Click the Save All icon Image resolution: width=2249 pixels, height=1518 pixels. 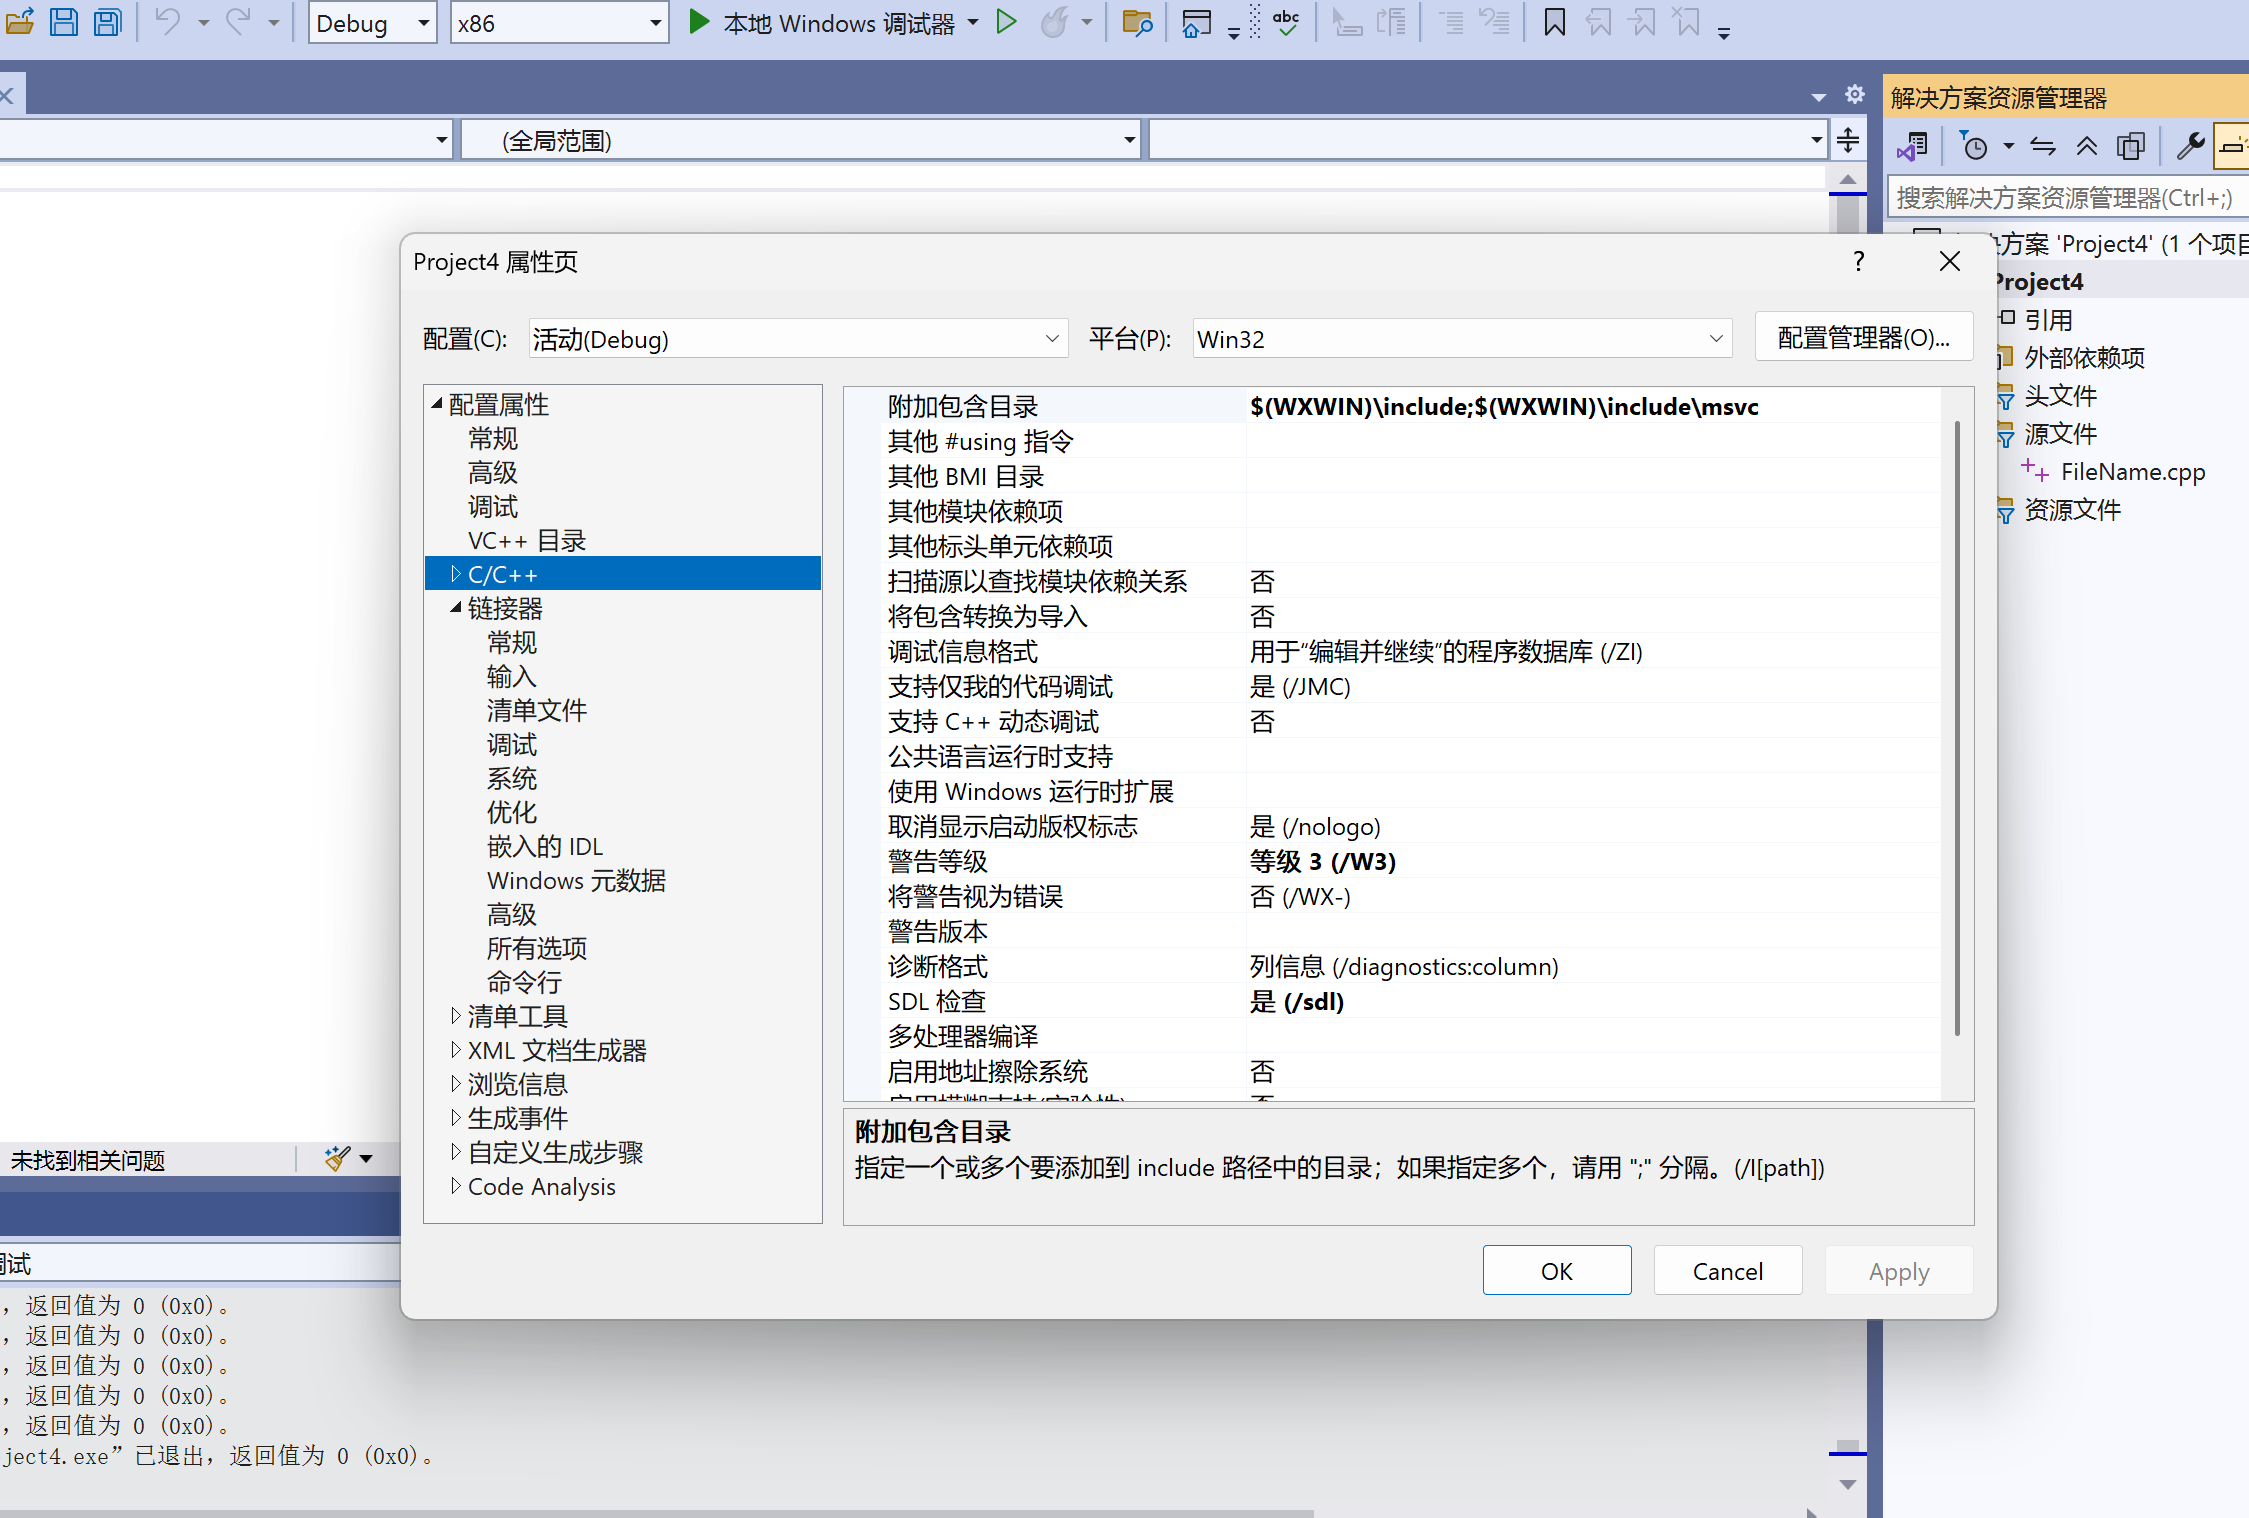(106, 22)
